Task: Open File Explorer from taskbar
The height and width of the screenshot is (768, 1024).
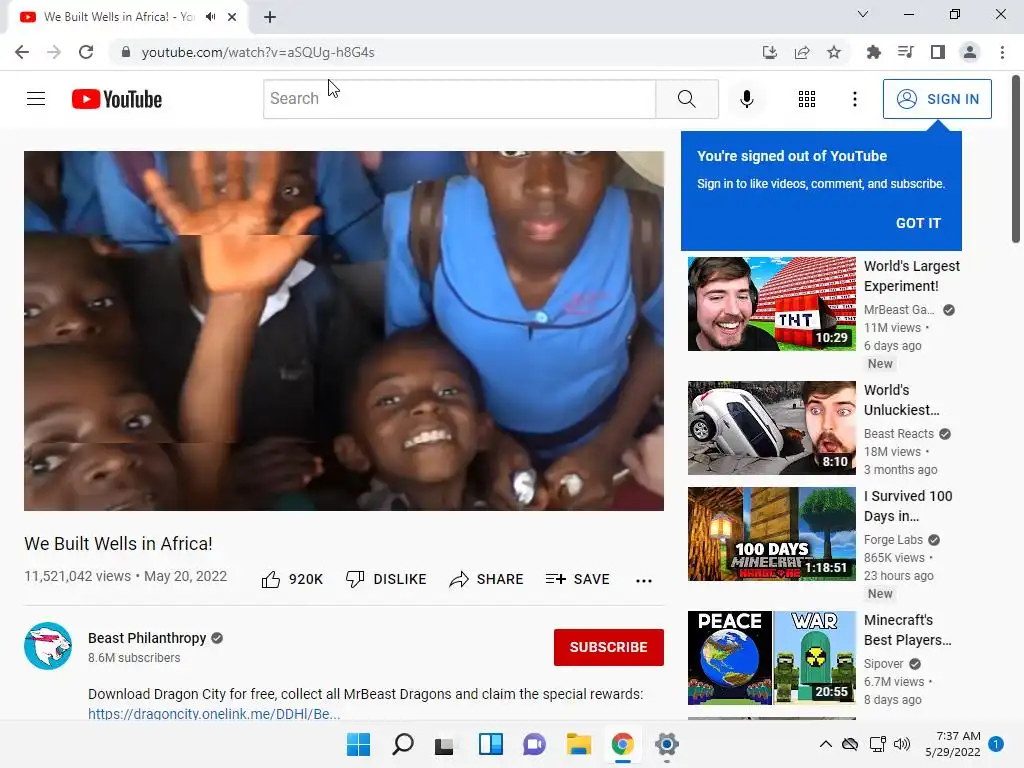Action: tap(579, 744)
